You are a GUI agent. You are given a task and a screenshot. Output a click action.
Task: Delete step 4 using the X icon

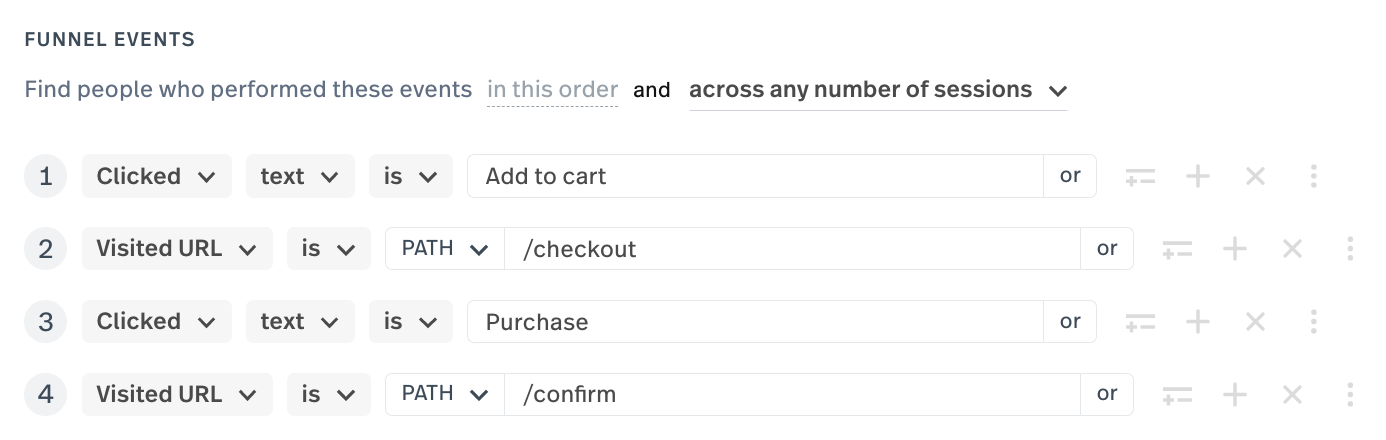(1293, 395)
